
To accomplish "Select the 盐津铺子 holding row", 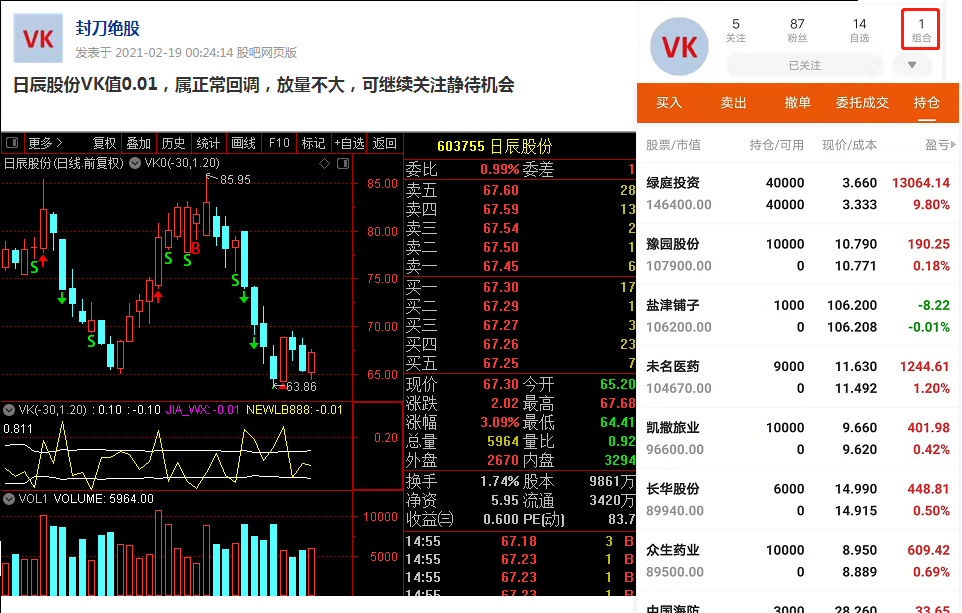I will (798, 316).
